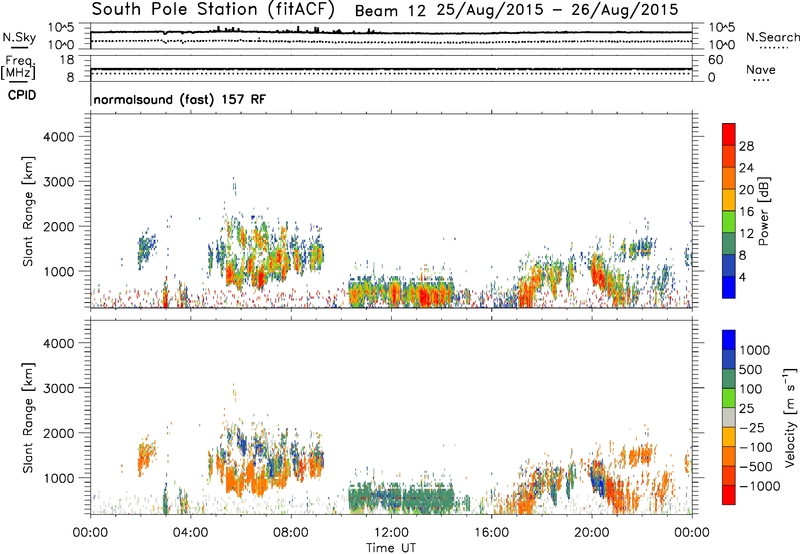This screenshot has height=554, width=800.
Task: Click the strong red echo near 13:00 in Power panel
Action: 424,295
